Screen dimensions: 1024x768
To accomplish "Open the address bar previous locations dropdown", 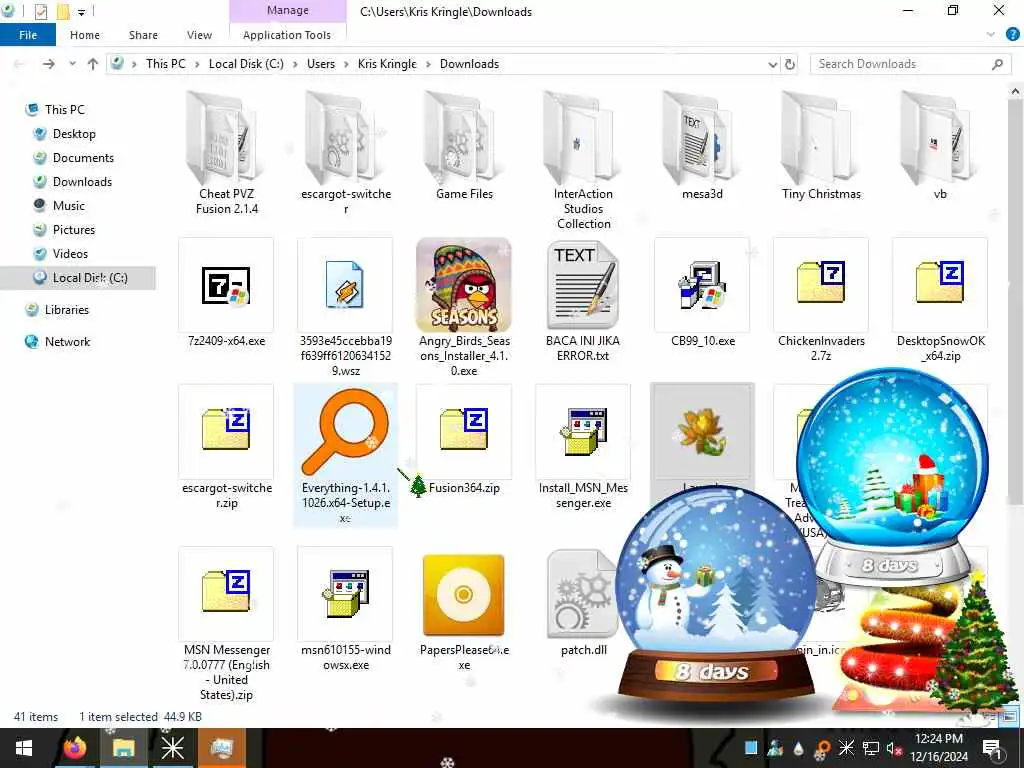I will (773, 64).
